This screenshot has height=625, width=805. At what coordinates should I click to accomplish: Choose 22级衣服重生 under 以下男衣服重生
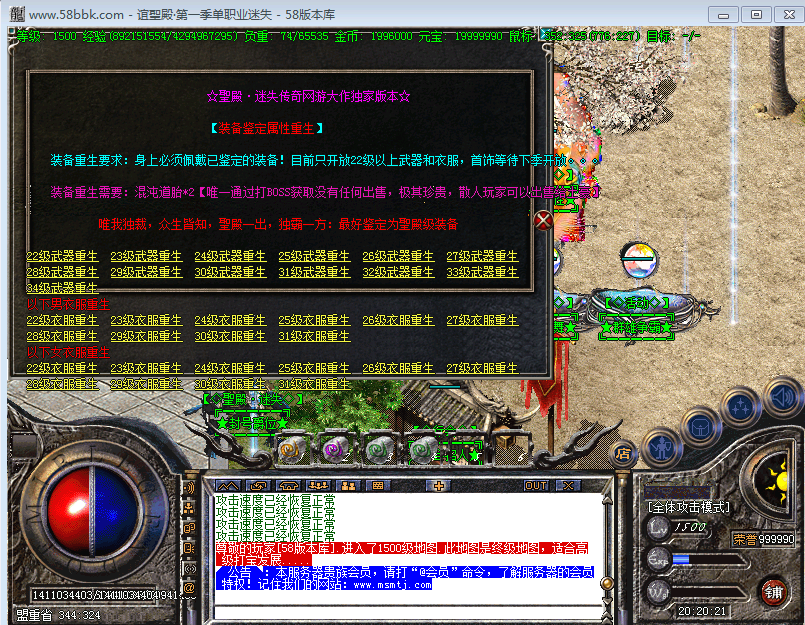point(62,320)
